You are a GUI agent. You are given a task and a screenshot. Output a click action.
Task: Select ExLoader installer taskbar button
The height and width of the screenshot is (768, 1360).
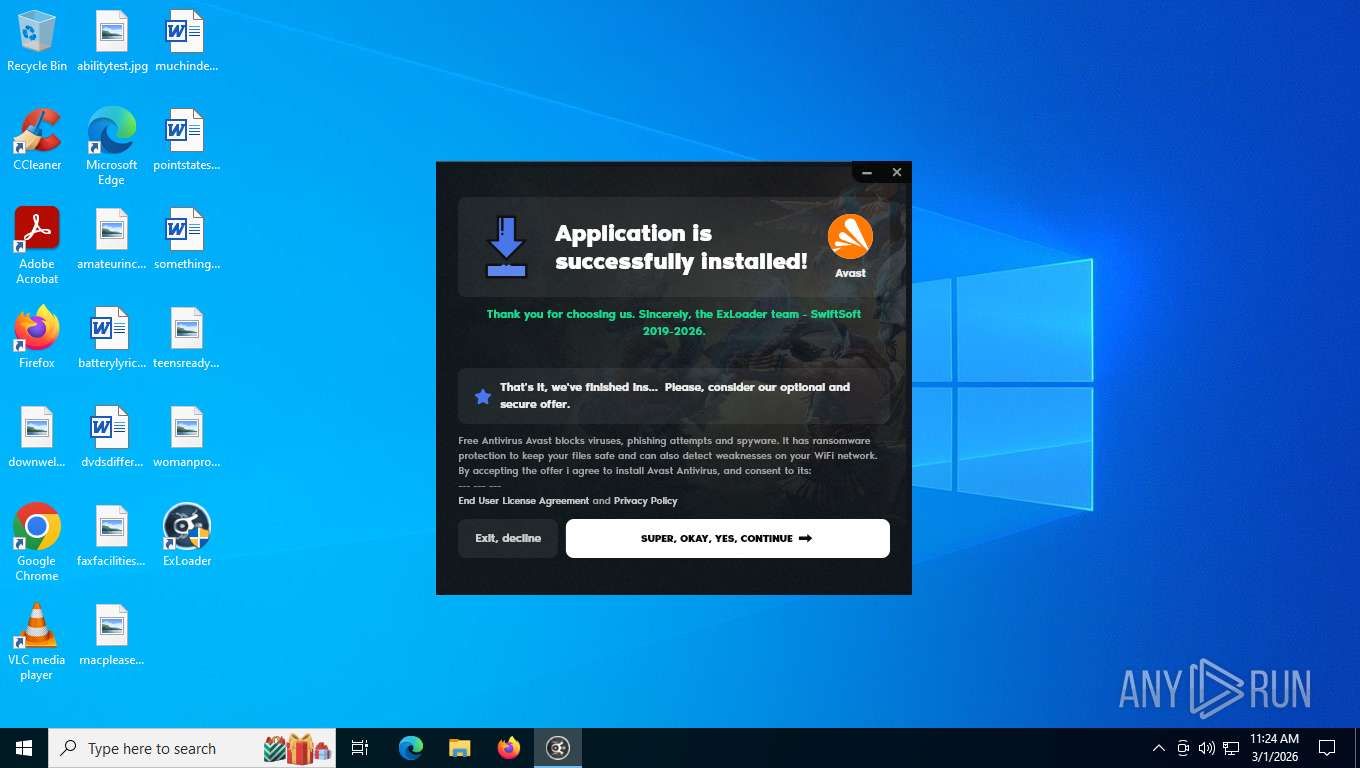558,748
